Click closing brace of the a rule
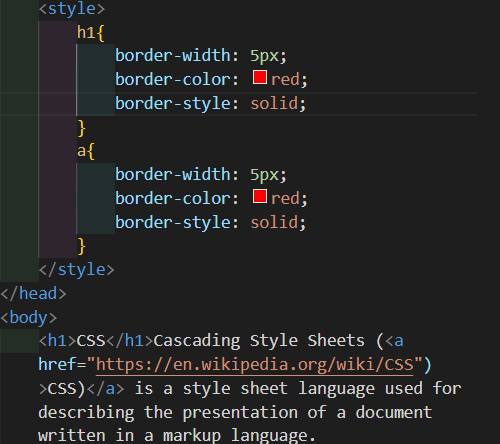This screenshot has height=444, width=500. tap(81, 246)
